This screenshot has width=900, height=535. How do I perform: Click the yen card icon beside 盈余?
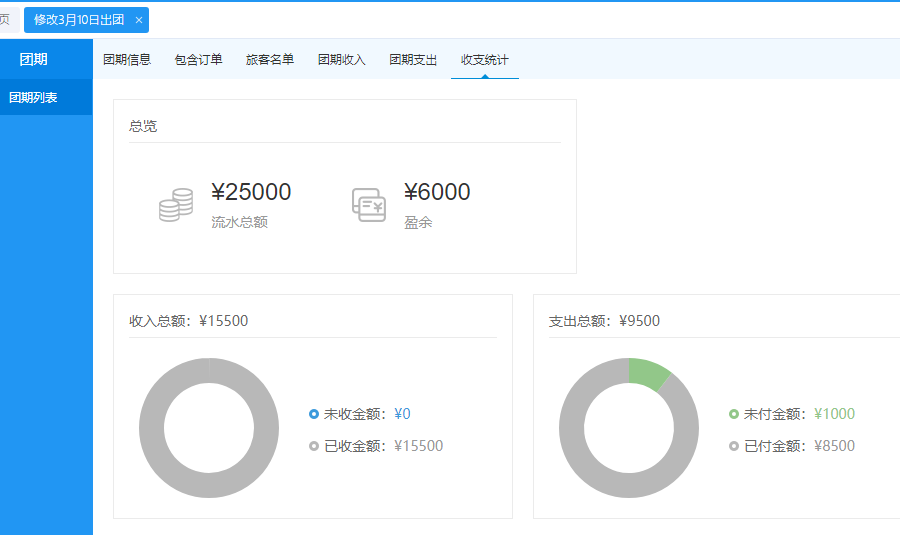(368, 205)
